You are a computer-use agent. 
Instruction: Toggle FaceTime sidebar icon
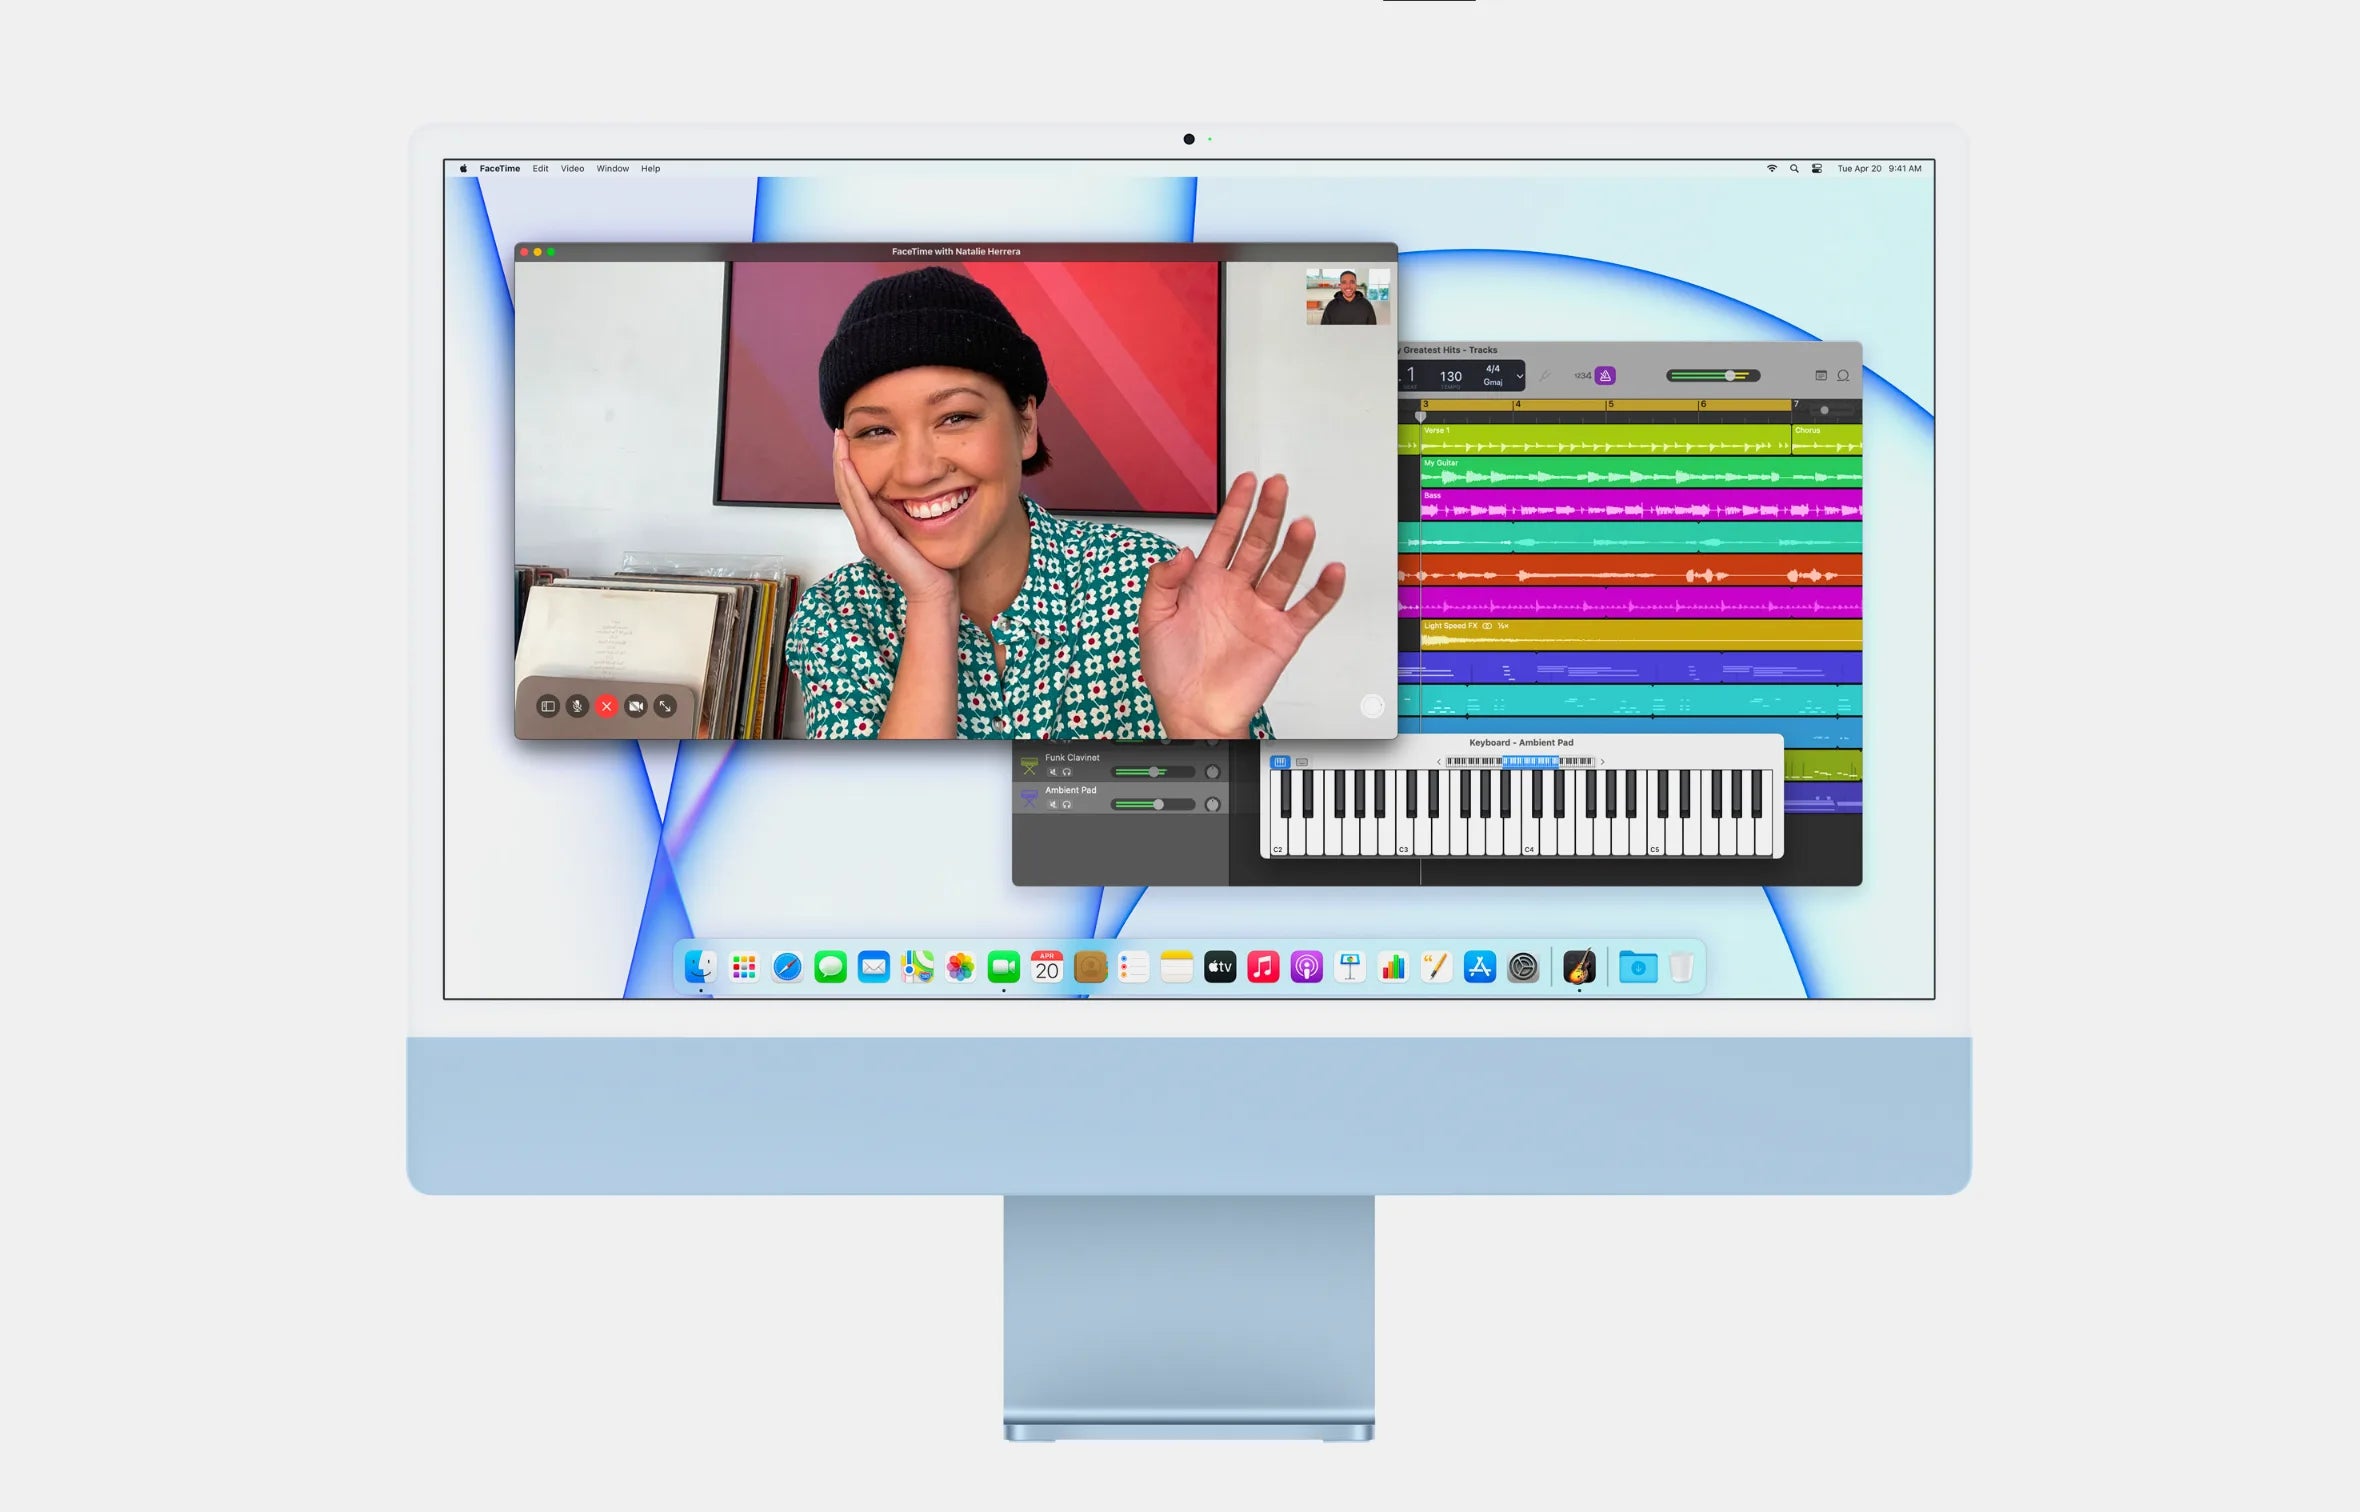[x=548, y=706]
